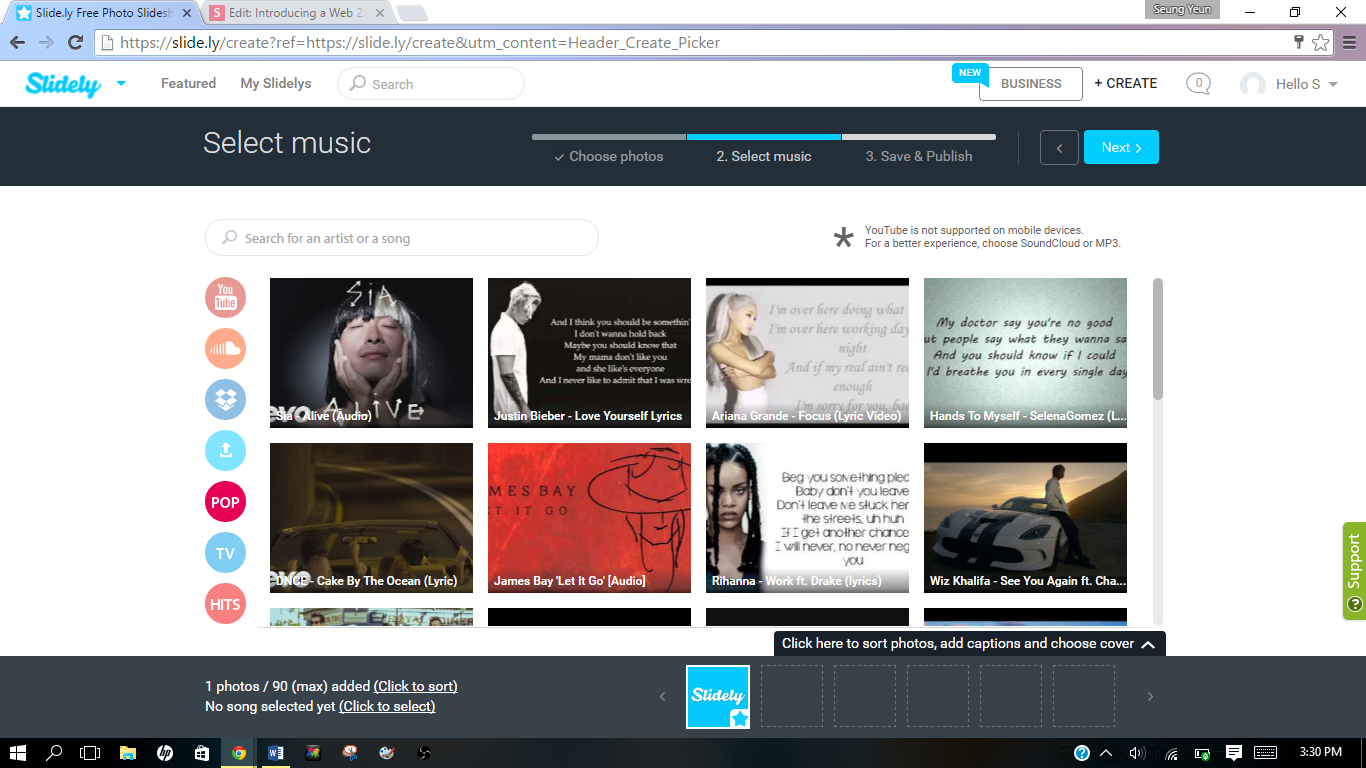
Task: Open Chrome's hamburger menu
Action: [1349, 43]
